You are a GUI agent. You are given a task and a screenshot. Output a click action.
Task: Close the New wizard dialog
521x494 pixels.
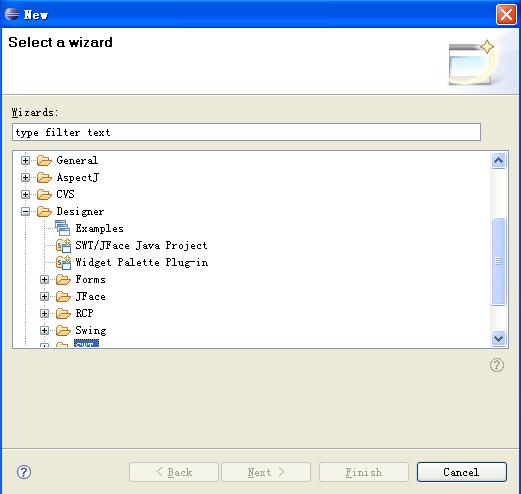[506, 15]
